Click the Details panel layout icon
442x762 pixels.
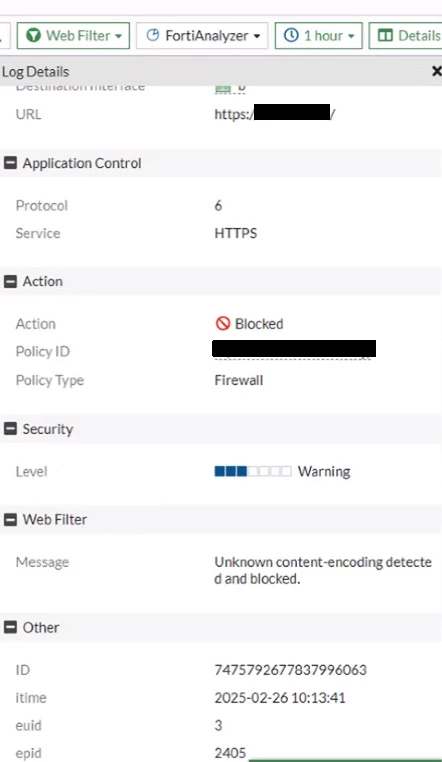click(385, 35)
